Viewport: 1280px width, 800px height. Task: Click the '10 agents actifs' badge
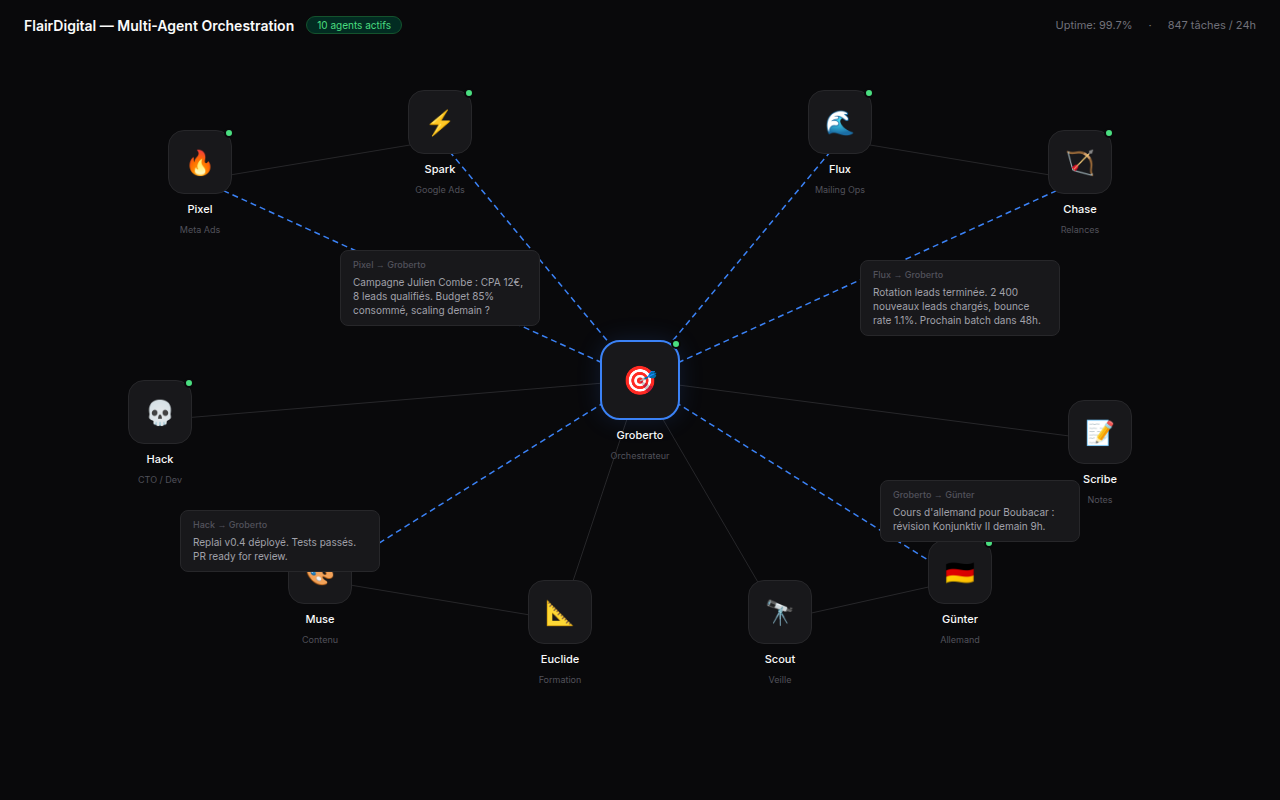pos(354,25)
